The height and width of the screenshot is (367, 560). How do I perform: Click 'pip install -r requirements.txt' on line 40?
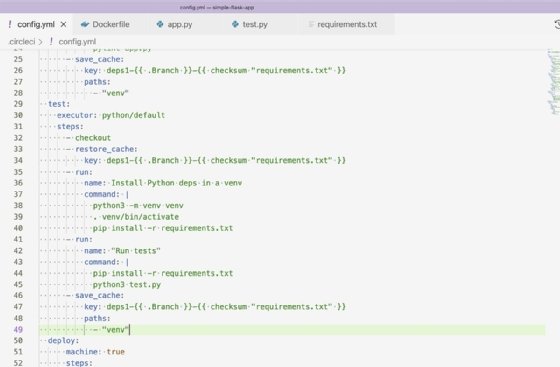point(163,228)
